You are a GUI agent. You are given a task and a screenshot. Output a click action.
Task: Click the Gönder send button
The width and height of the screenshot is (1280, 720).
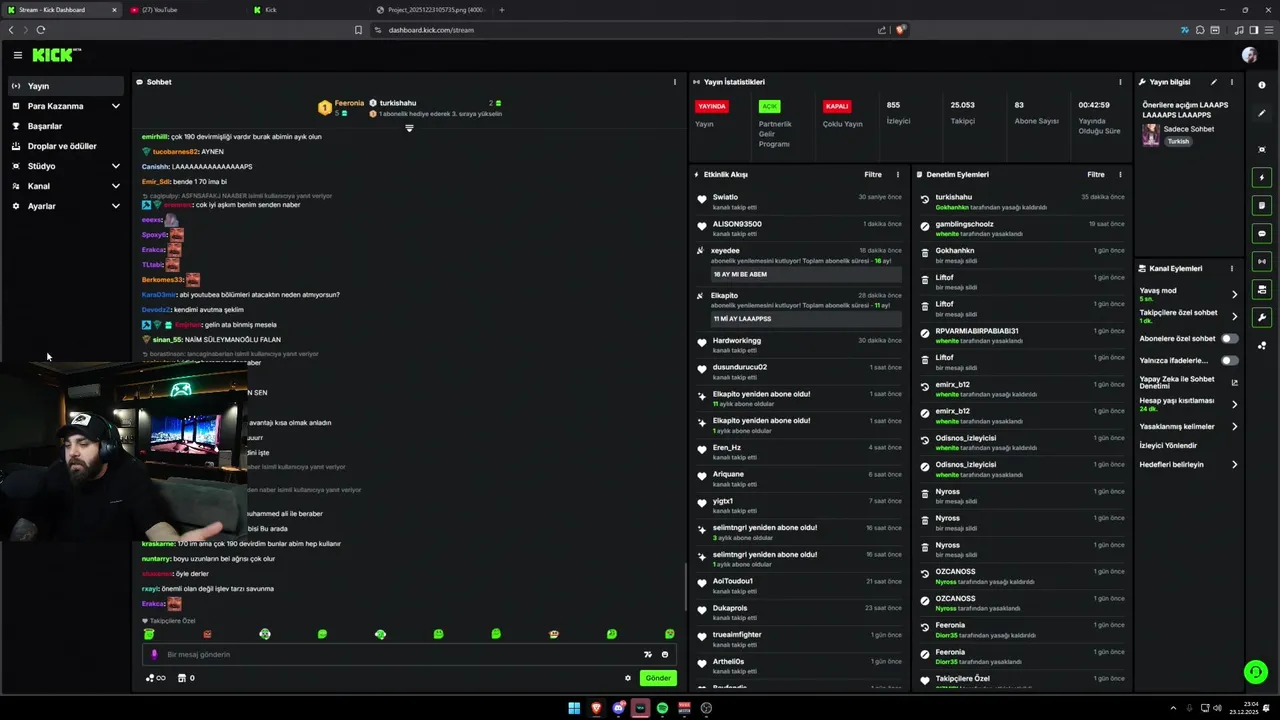[658, 678]
